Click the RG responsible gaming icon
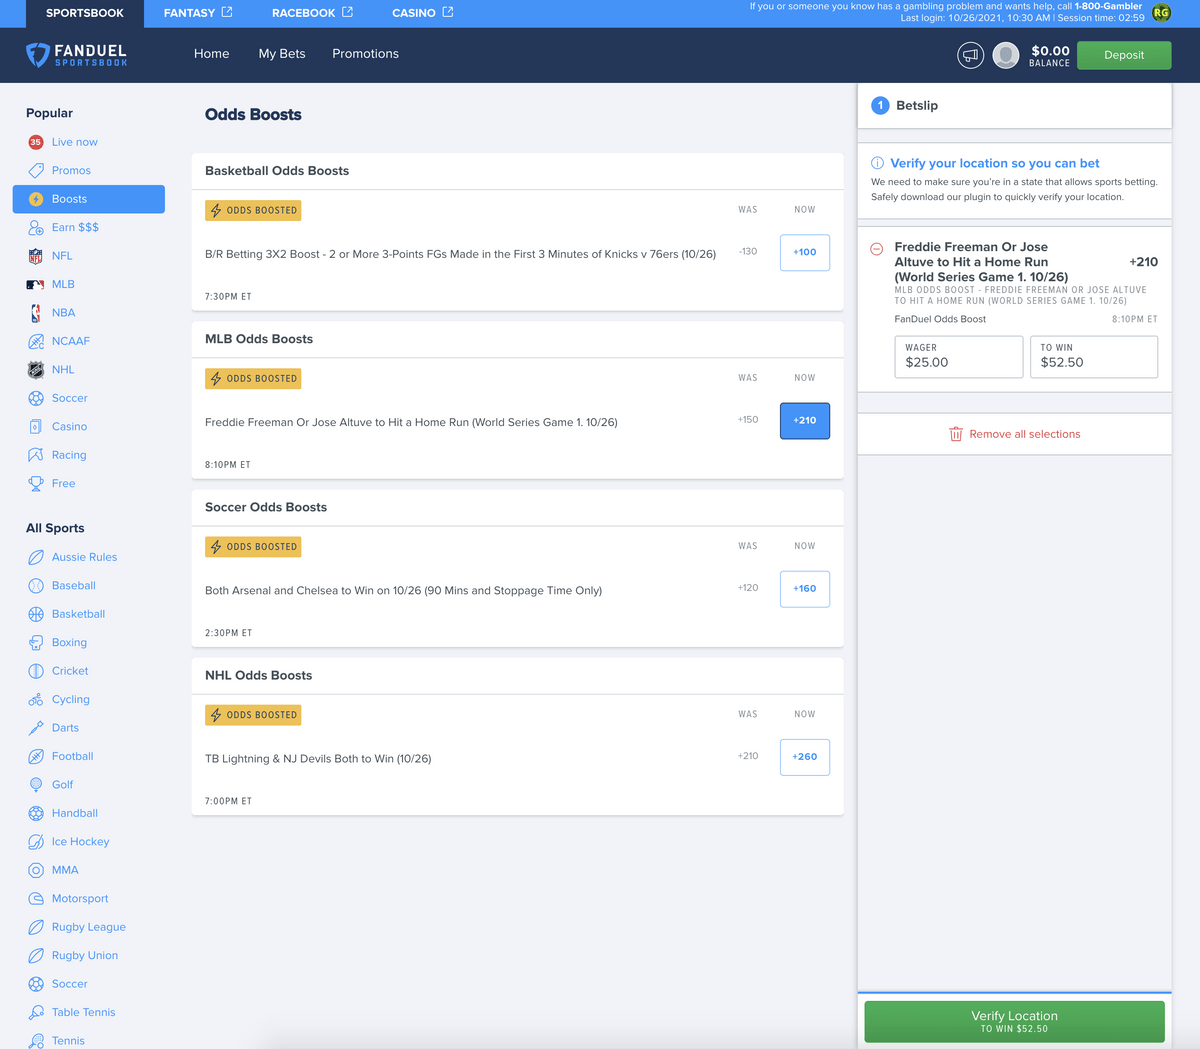This screenshot has height=1049, width=1200. click(1160, 13)
